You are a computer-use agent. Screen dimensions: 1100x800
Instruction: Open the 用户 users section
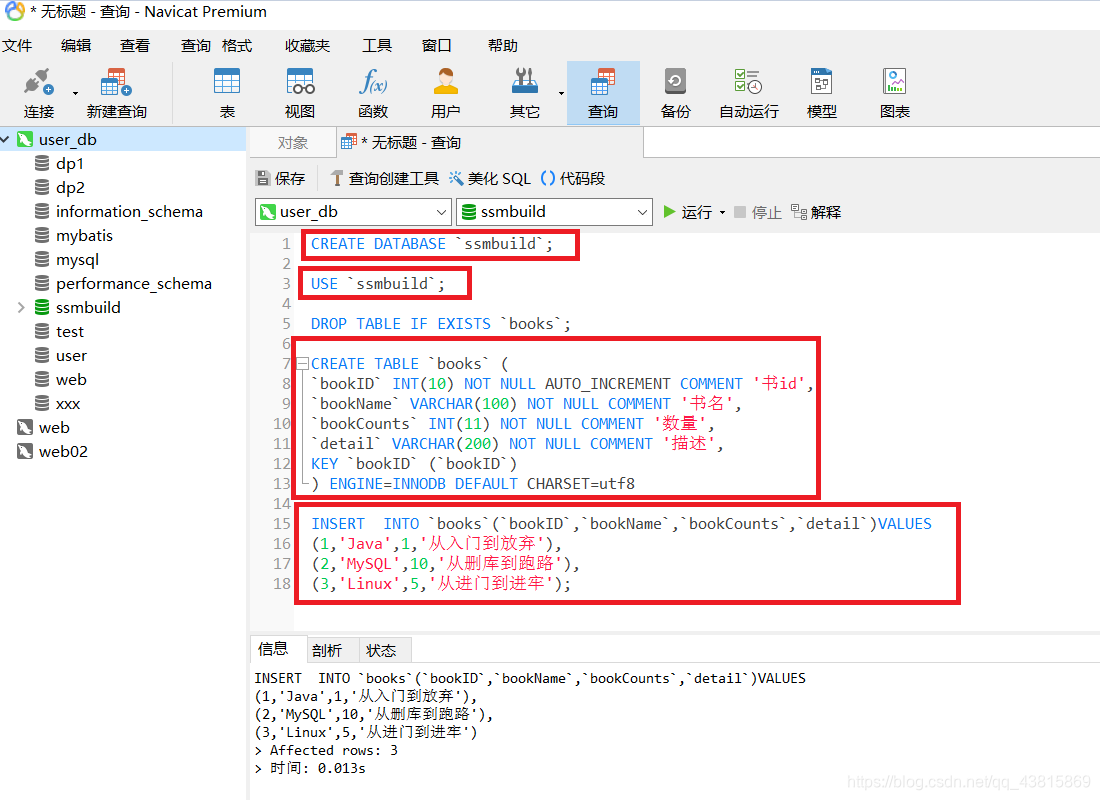[x=445, y=93]
